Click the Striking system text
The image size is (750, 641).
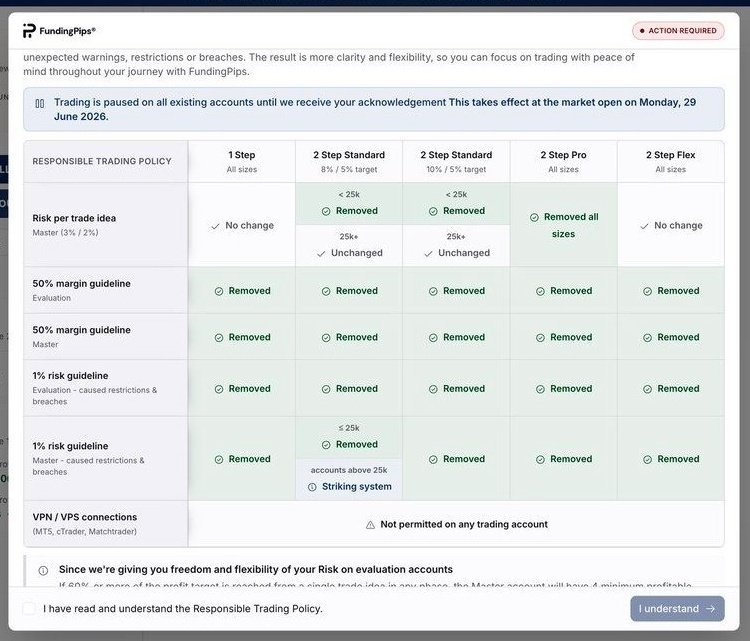click(x=357, y=486)
